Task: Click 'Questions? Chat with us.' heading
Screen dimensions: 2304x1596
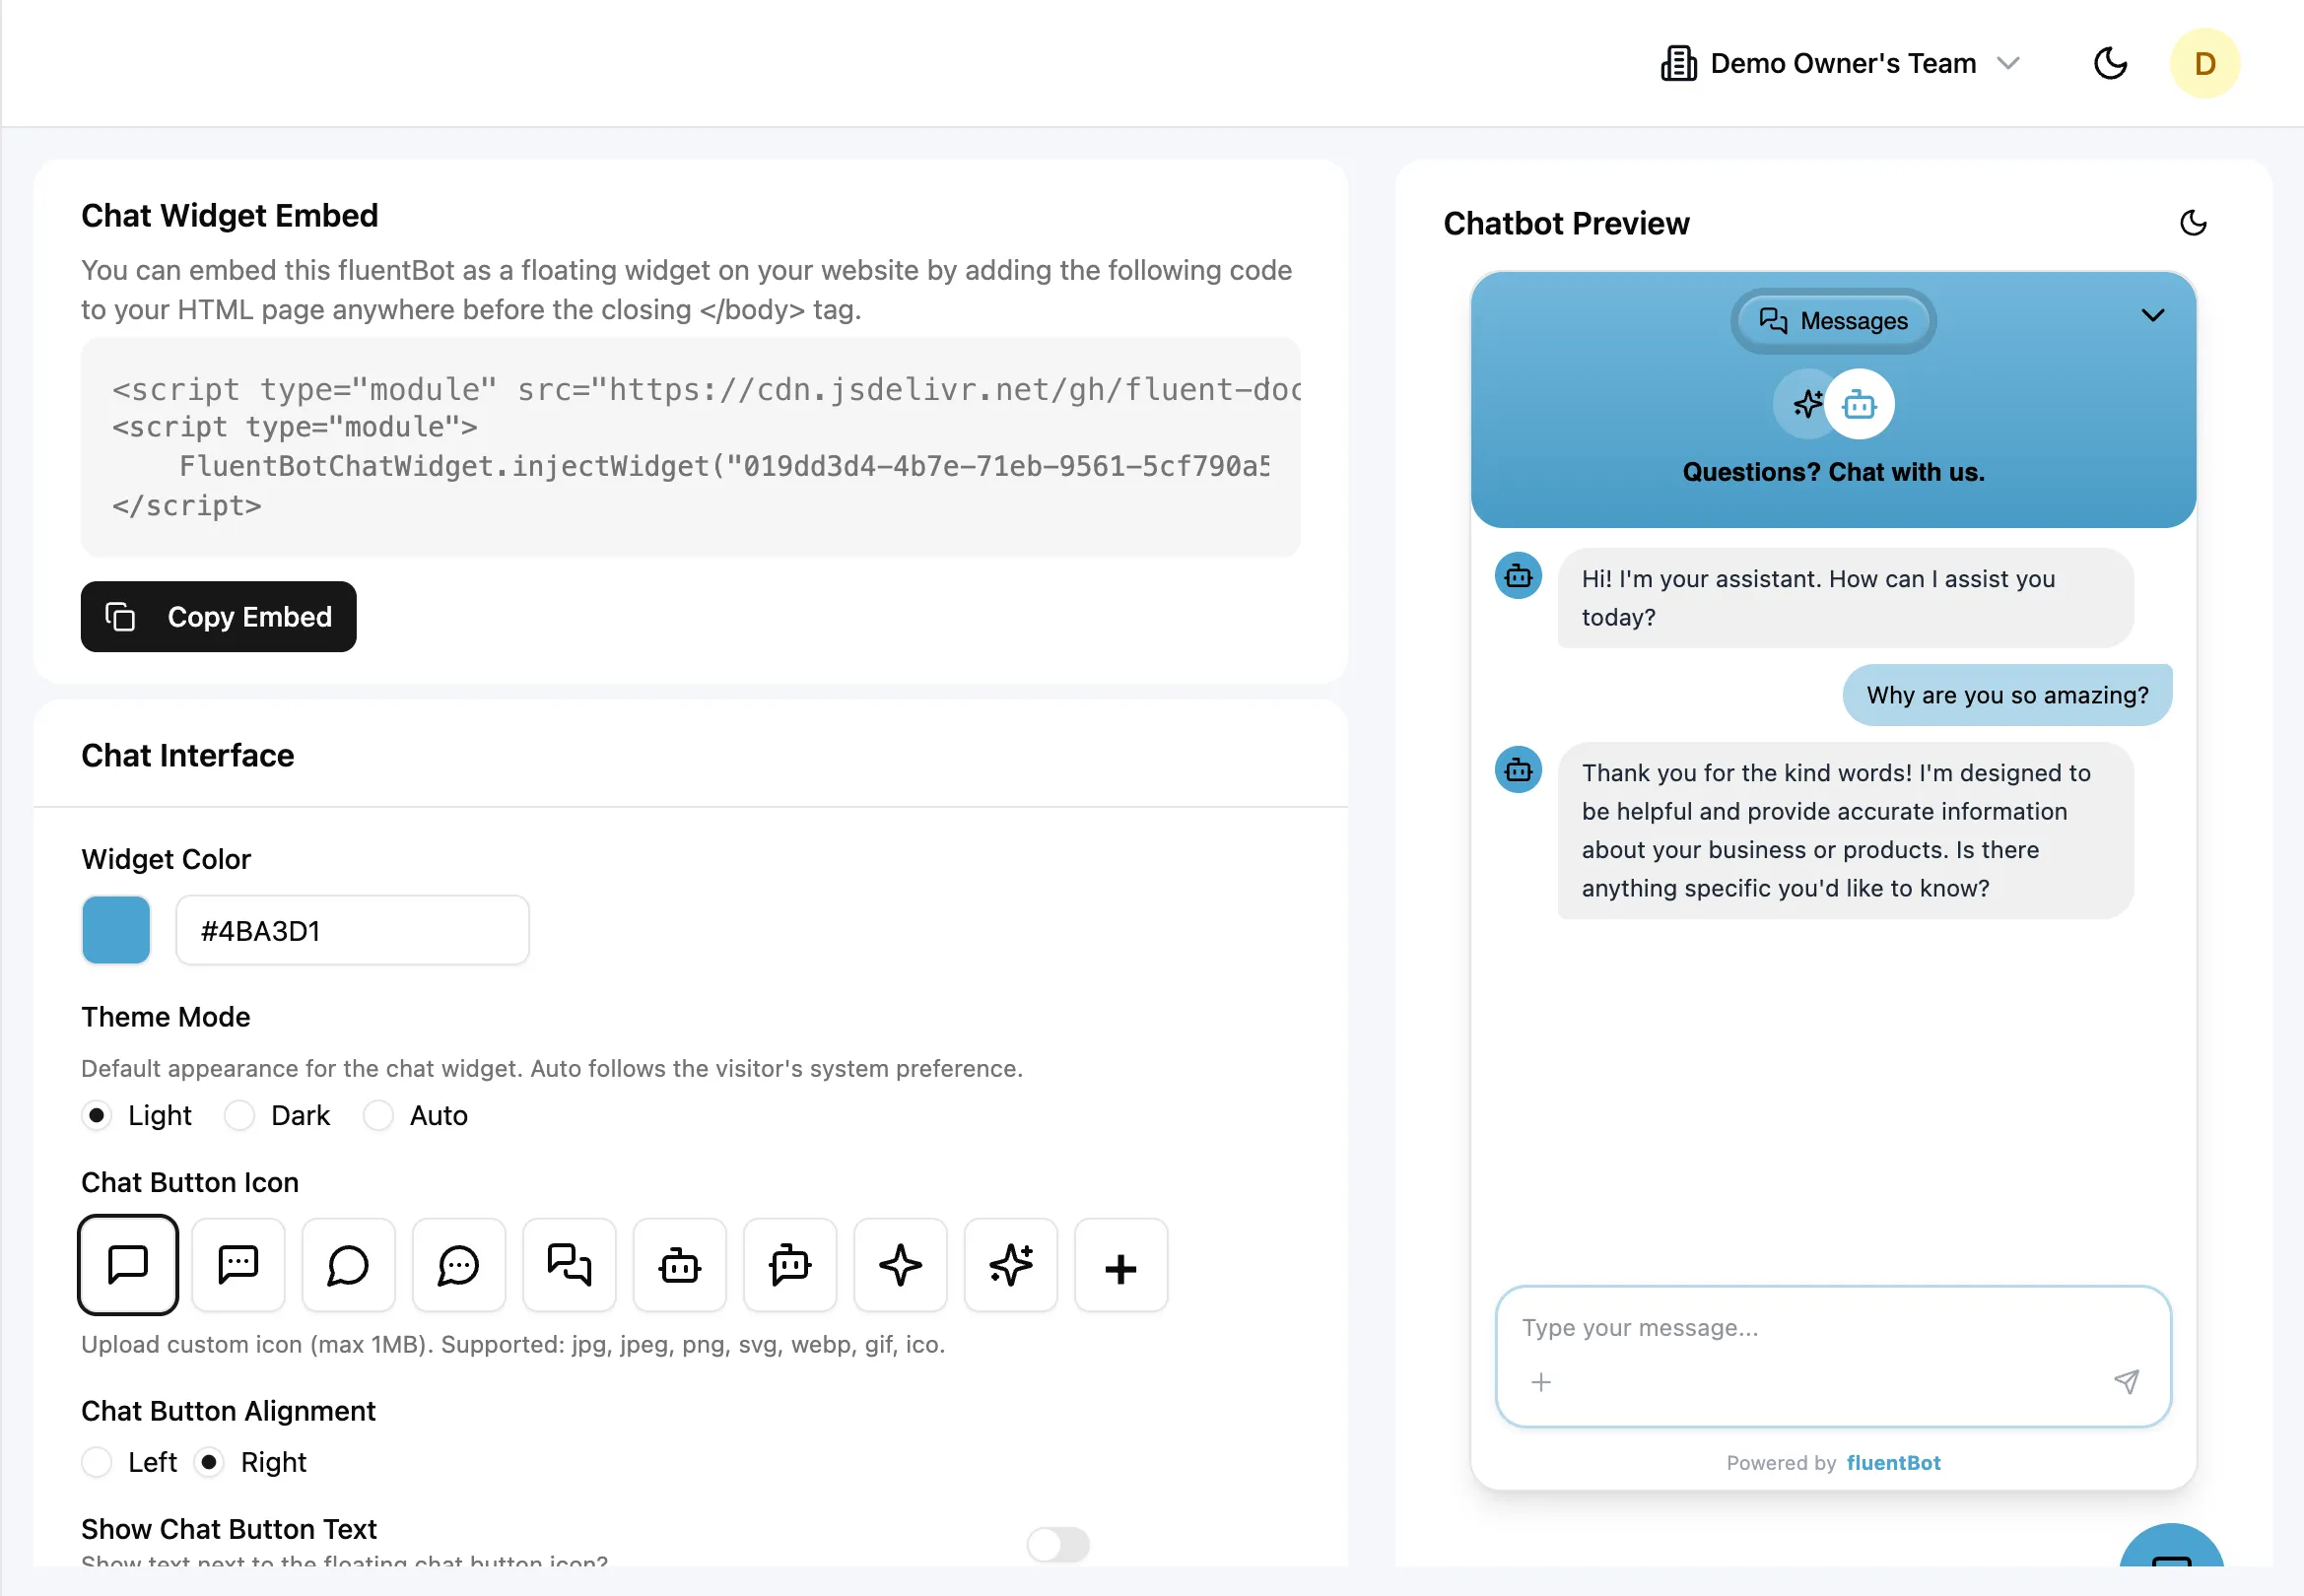Action: [x=1833, y=472]
